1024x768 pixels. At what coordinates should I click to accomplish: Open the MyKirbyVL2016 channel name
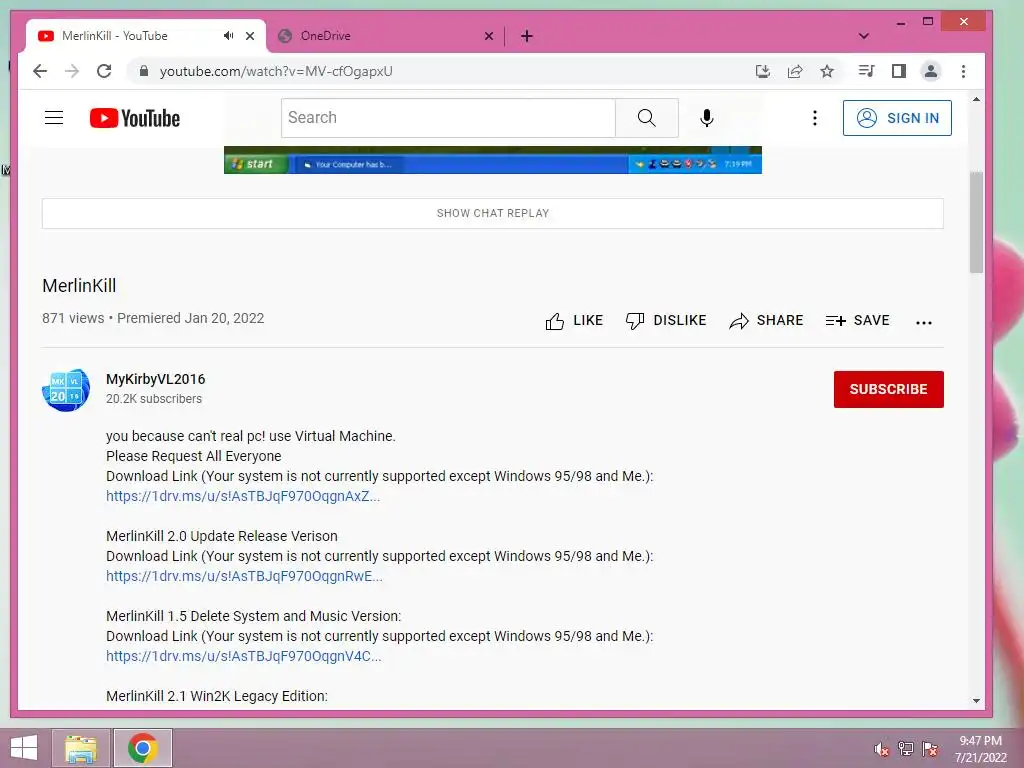[155, 379]
